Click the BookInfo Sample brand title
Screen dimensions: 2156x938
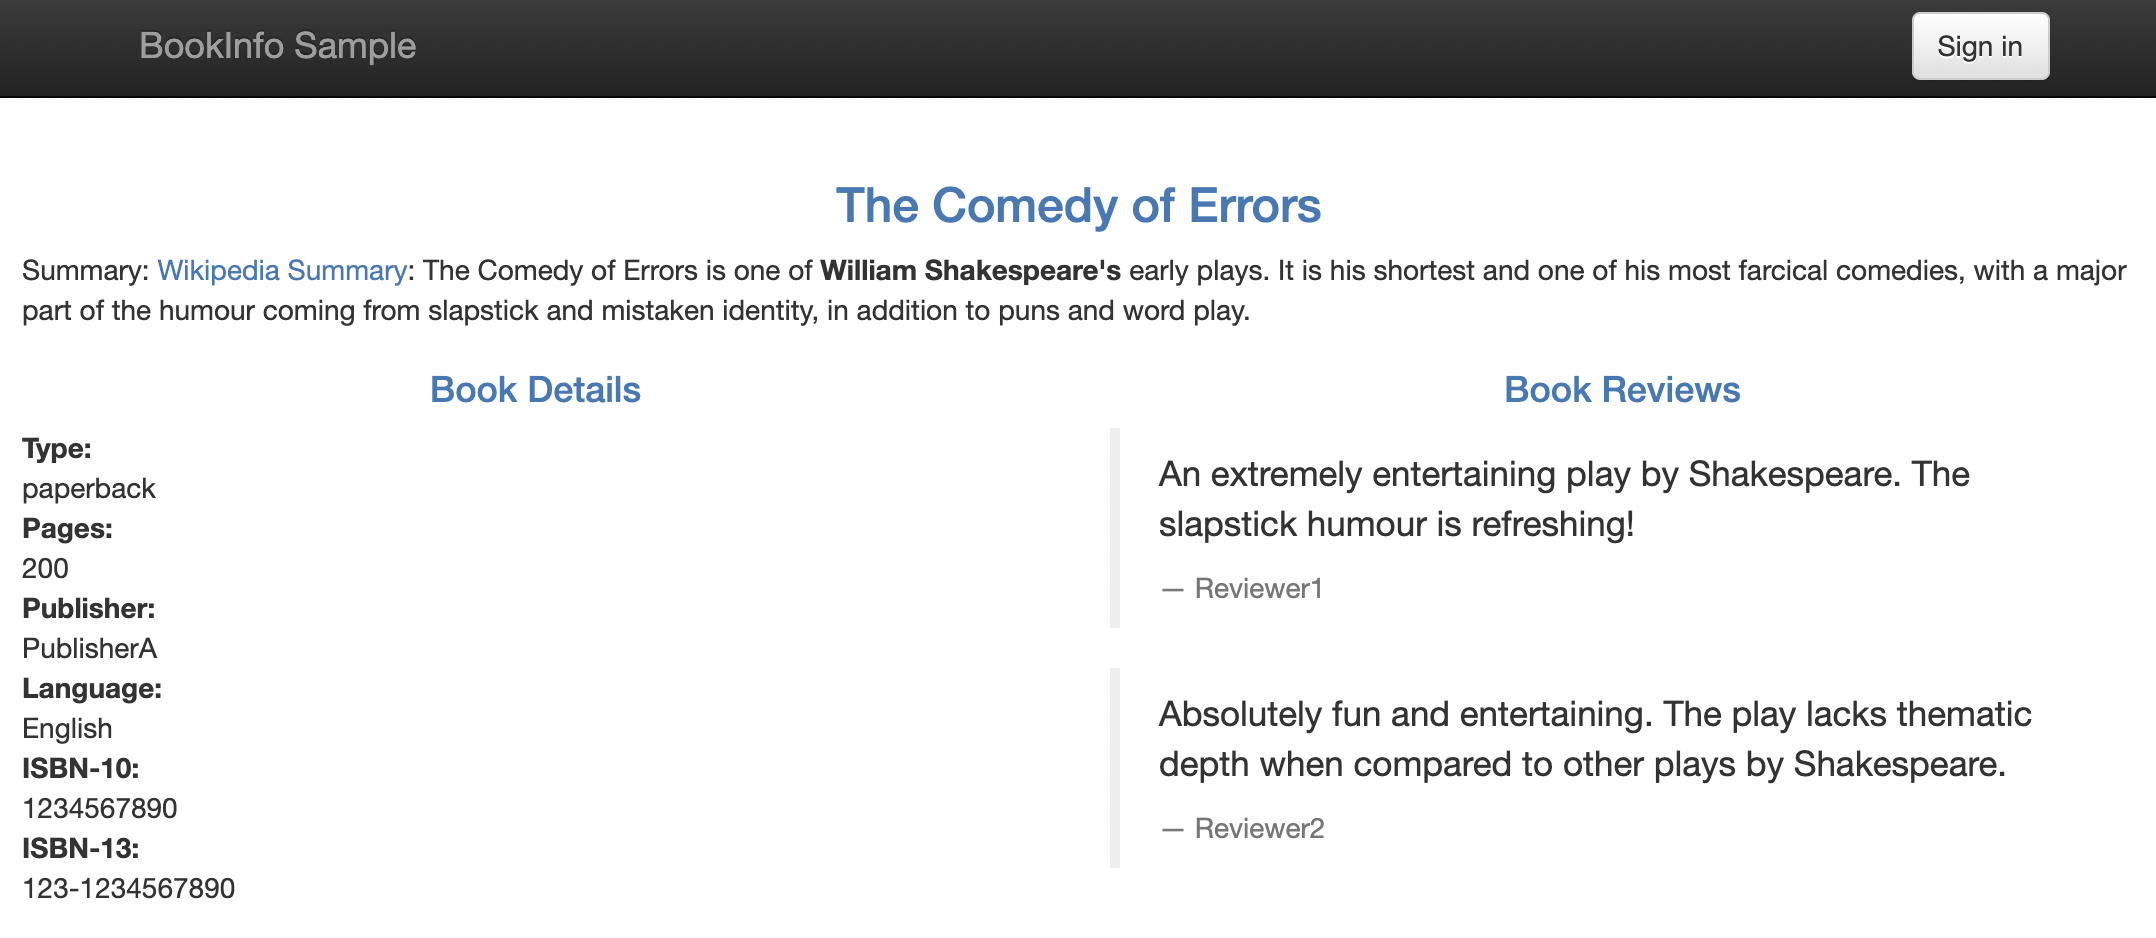(x=277, y=46)
